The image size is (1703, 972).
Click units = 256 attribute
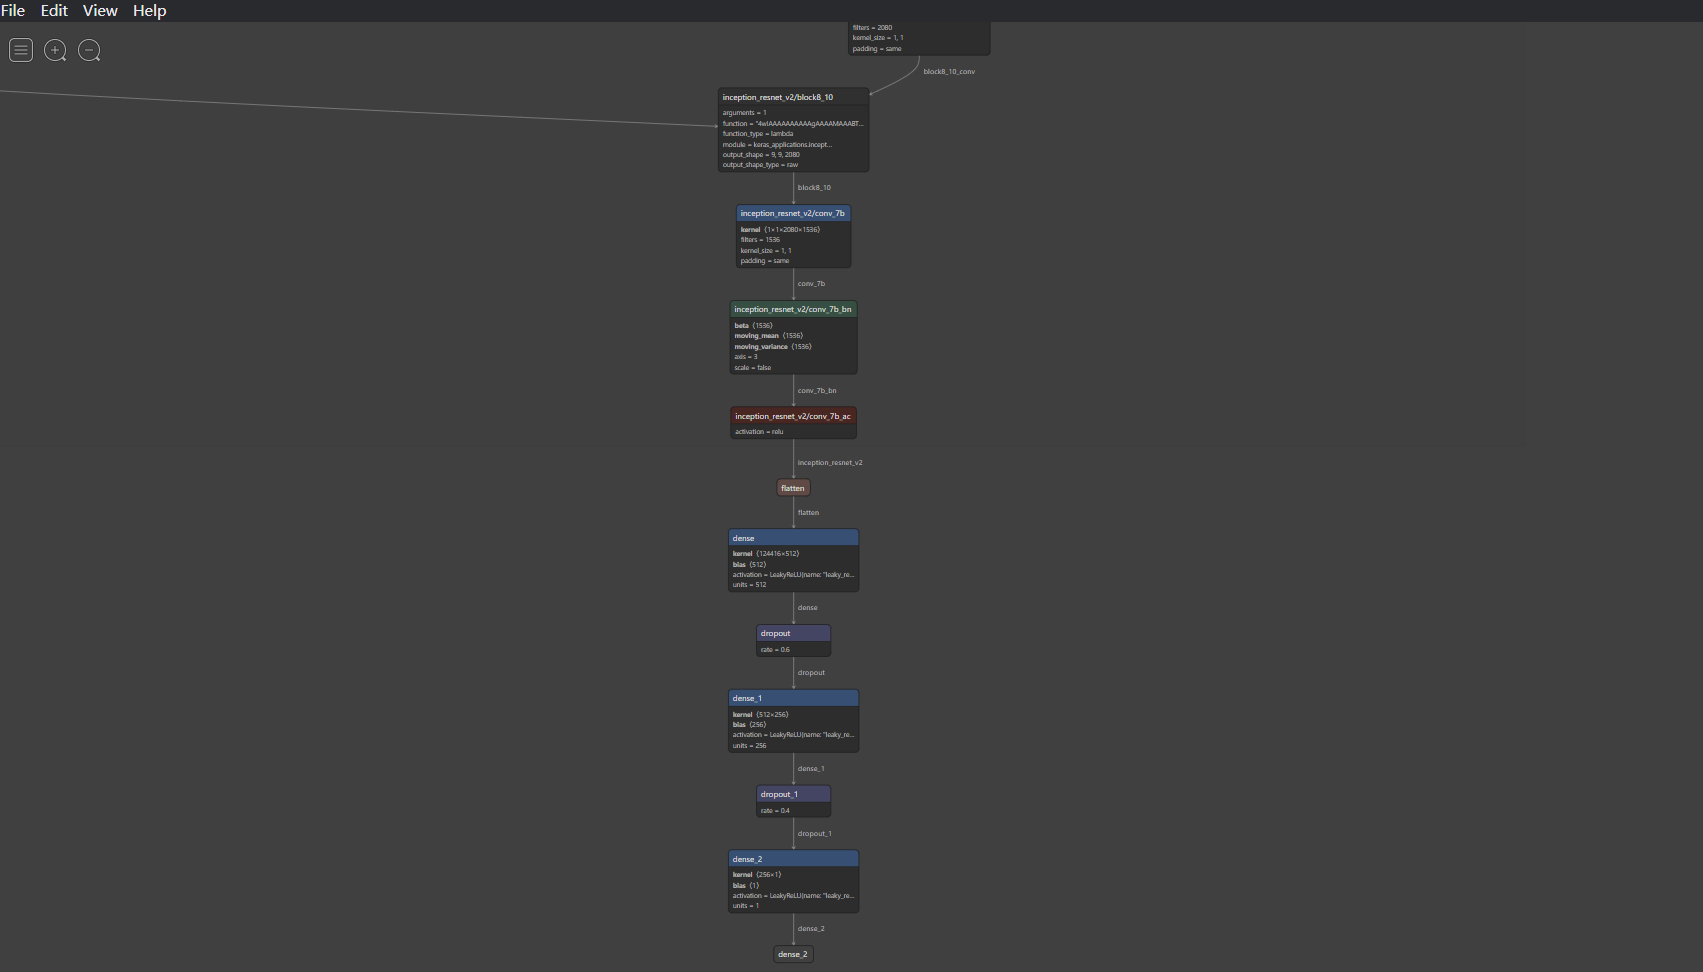749,746
